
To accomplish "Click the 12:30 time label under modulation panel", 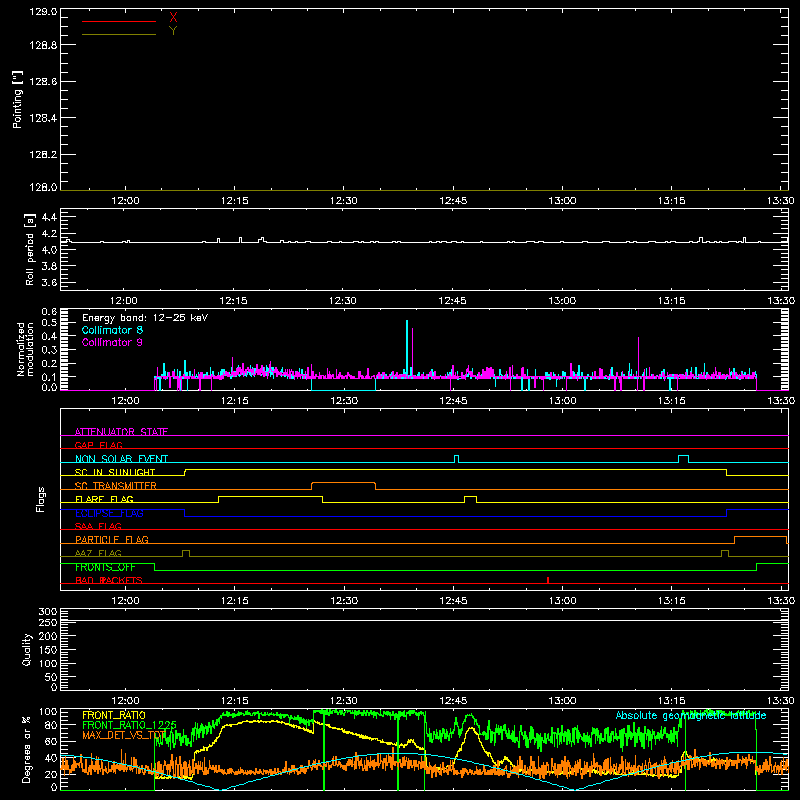I will click(344, 401).
